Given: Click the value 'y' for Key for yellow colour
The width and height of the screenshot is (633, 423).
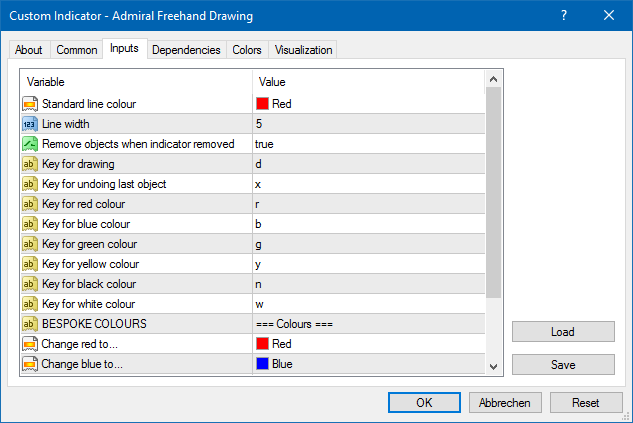Looking at the screenshot, I should (x=258, y=264).
